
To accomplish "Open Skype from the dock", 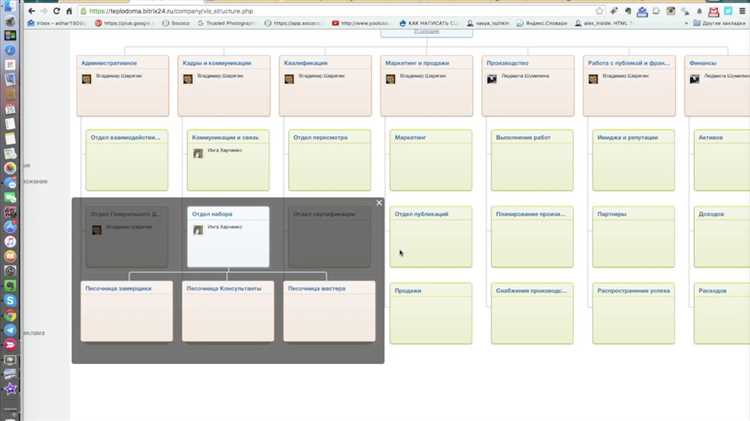I will 10,300.
